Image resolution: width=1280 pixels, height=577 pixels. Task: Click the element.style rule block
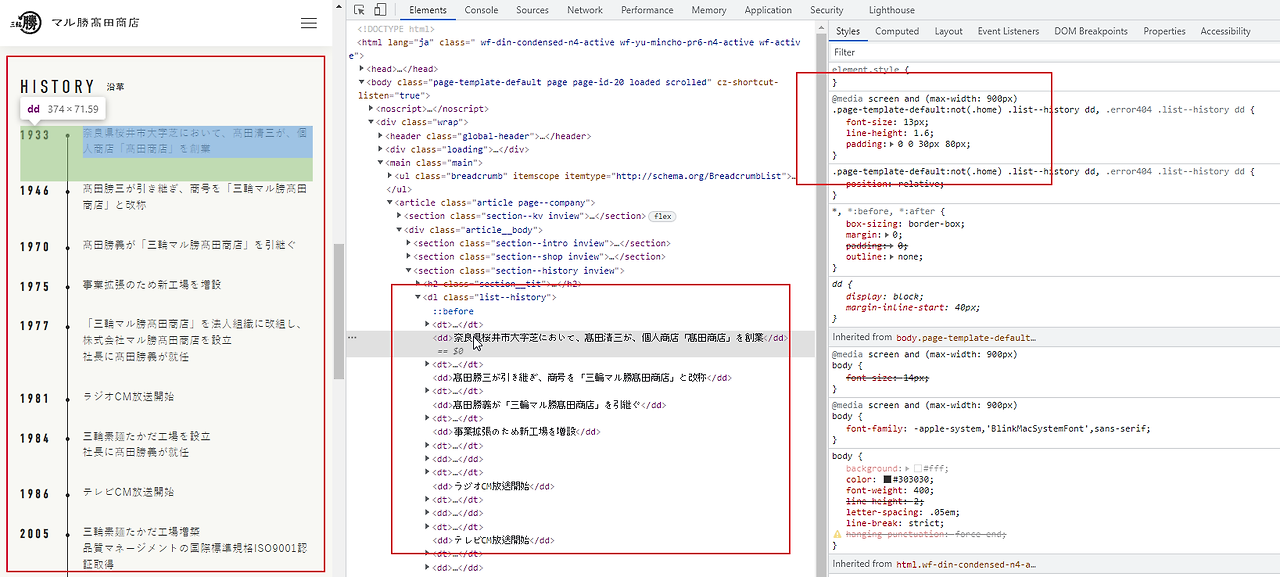pyautogui.click(x=1054, y=76)
